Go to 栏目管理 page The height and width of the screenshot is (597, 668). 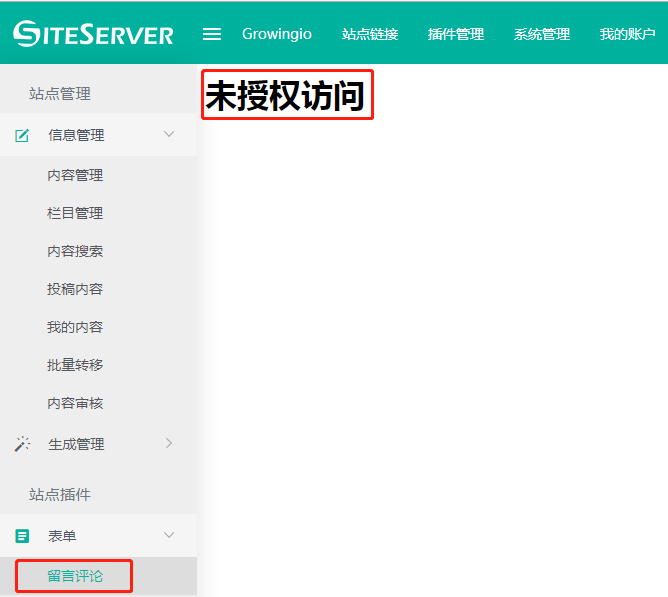coord(75,213)
